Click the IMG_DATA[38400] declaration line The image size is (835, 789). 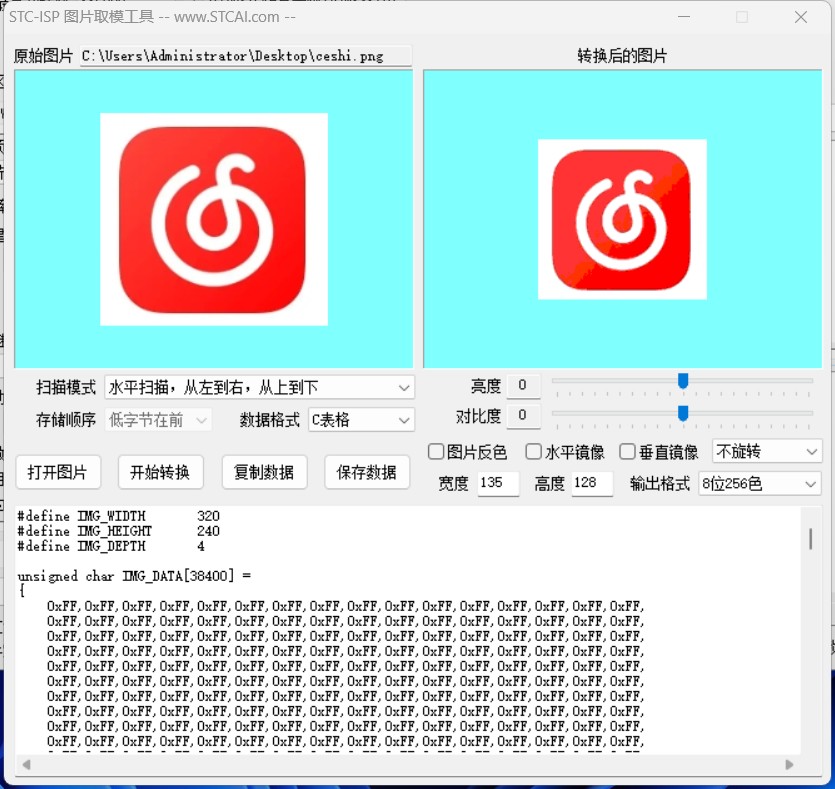(134, 576)
